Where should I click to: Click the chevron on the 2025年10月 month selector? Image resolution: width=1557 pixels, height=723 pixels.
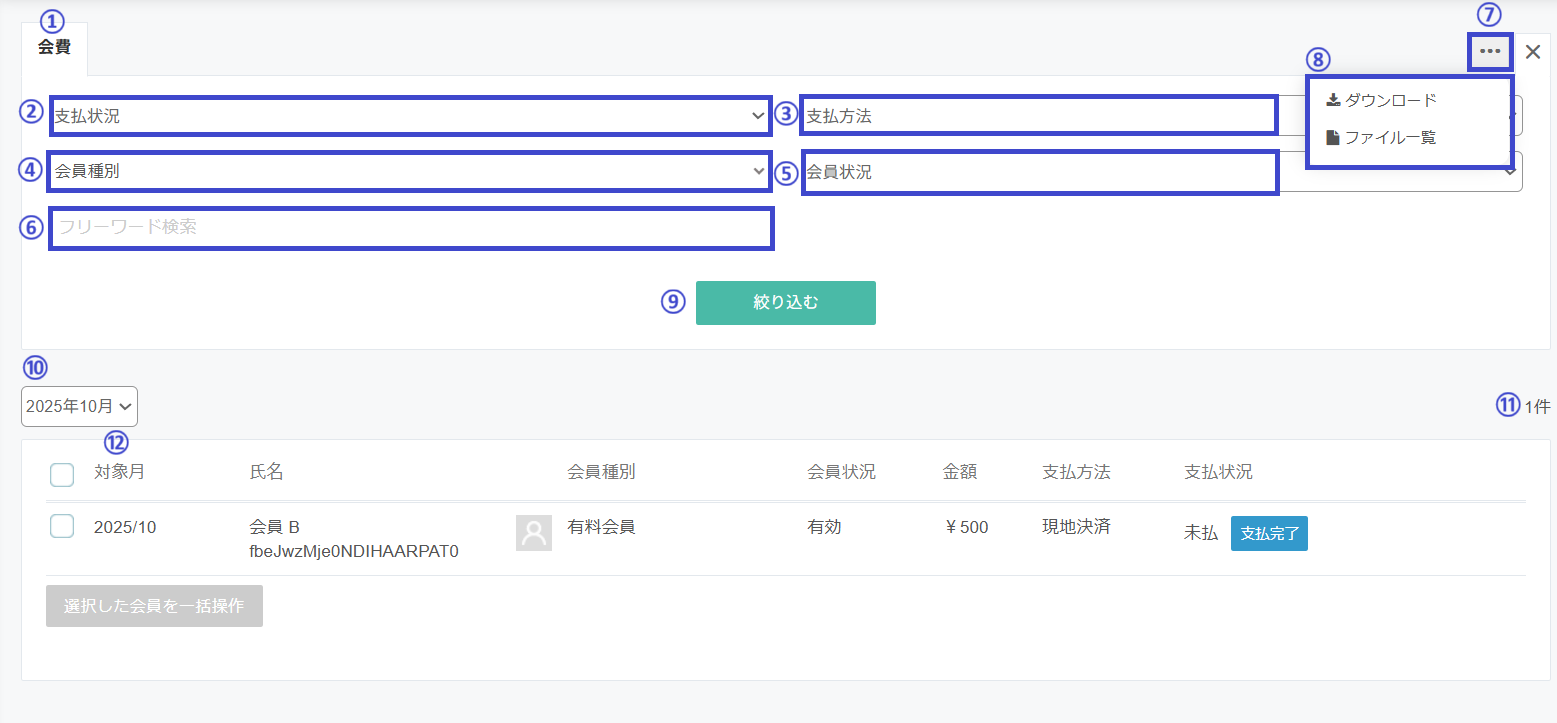click(125, 407)
